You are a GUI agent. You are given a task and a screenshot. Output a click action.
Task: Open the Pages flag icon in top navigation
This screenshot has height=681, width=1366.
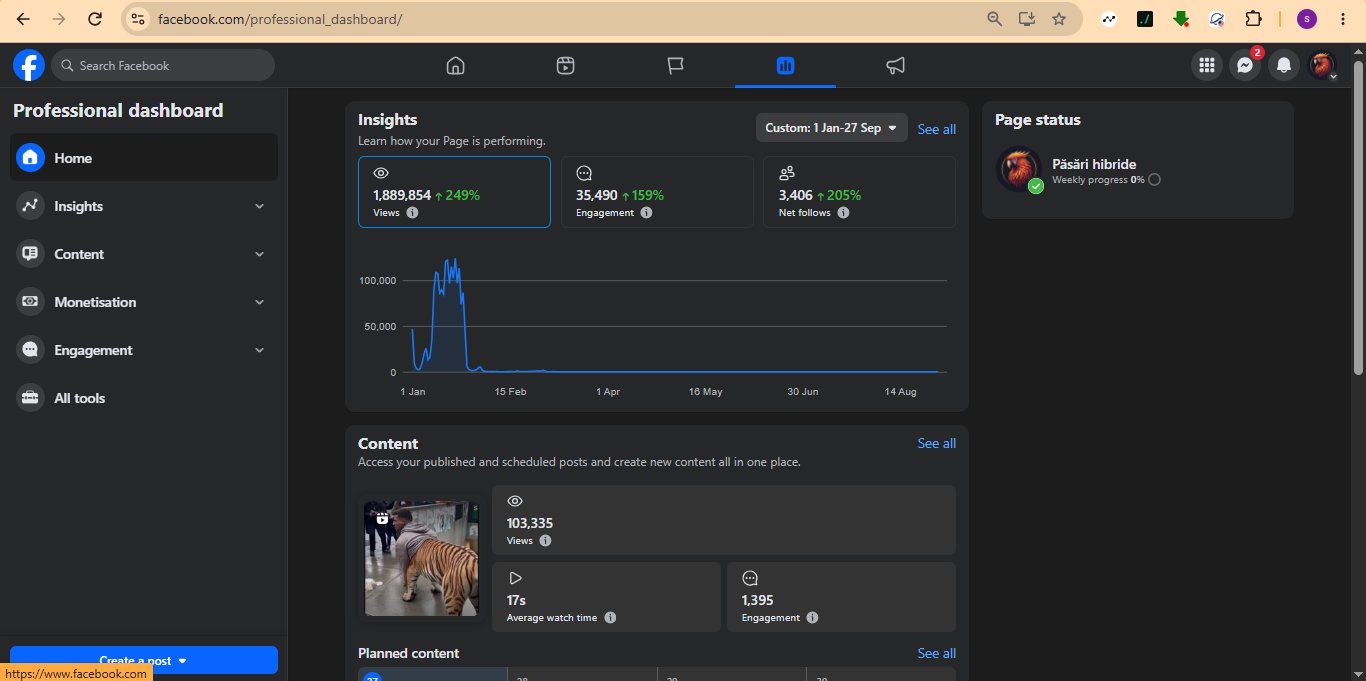[675, 66]
